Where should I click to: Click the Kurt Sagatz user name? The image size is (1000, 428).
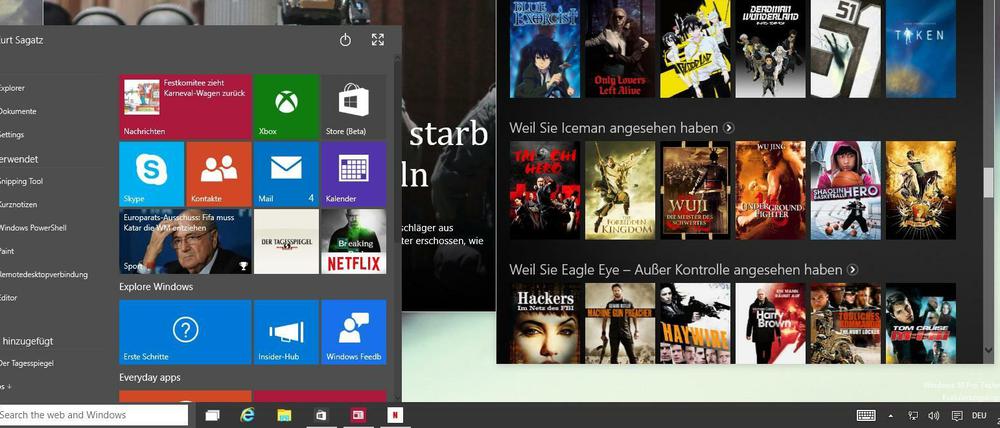pyautogui.click(x=22, y=40)
